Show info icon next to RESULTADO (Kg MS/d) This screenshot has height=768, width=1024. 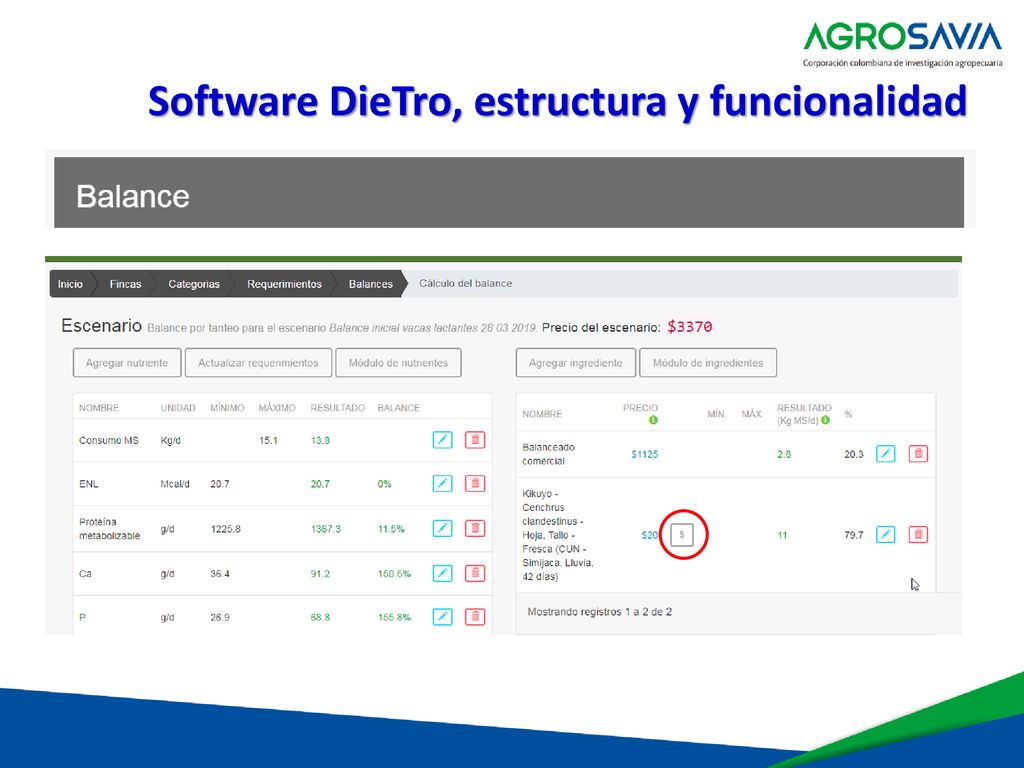[x=825, y=420]
